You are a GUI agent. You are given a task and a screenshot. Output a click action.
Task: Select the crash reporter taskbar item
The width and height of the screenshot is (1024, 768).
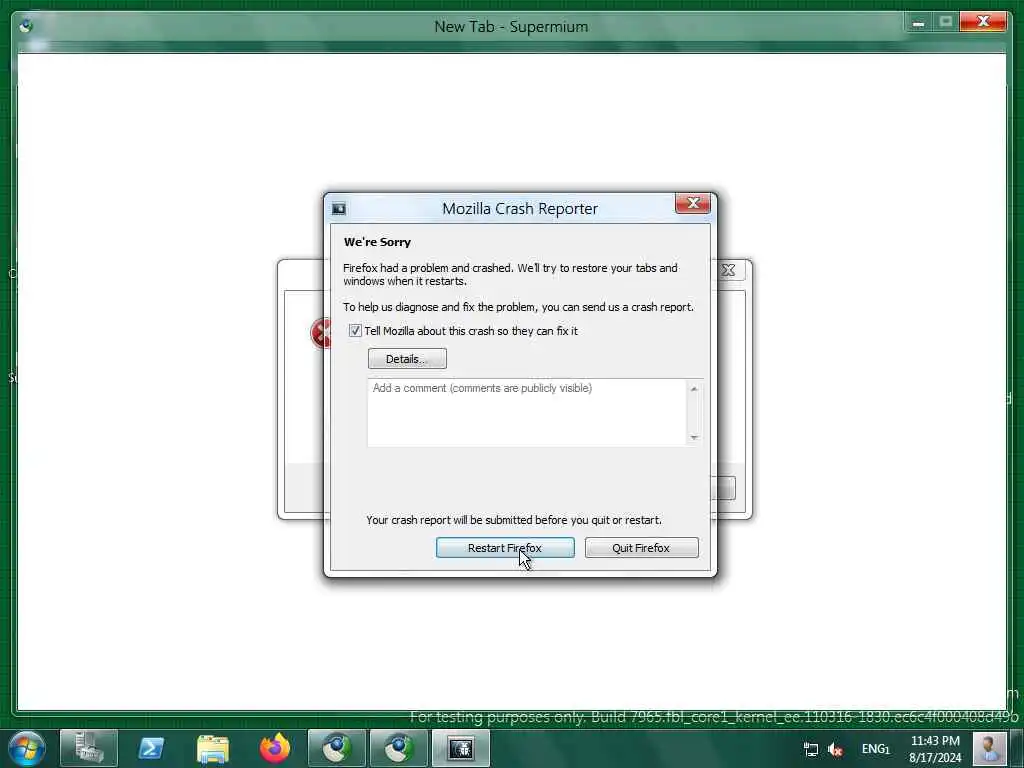coord(461,748)
